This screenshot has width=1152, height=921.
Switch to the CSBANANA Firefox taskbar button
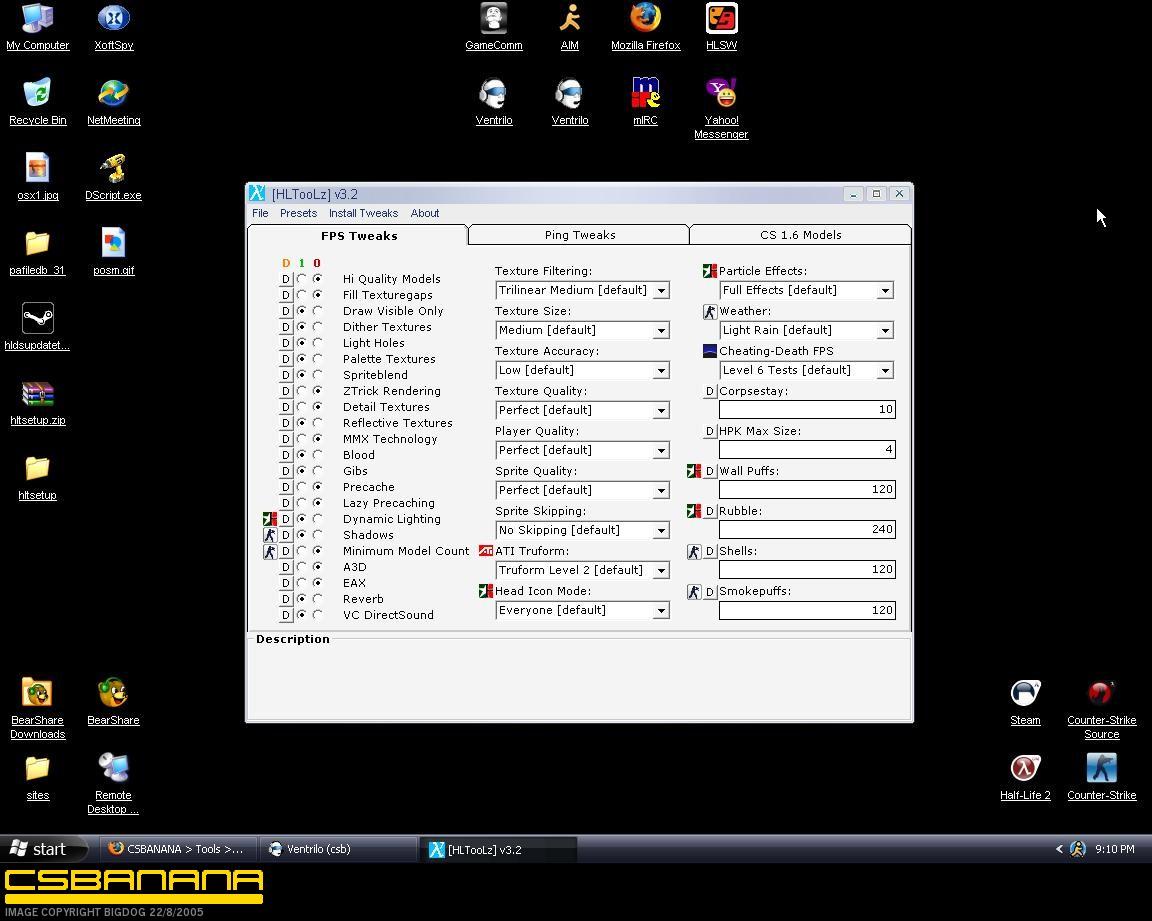pos(179,849)
